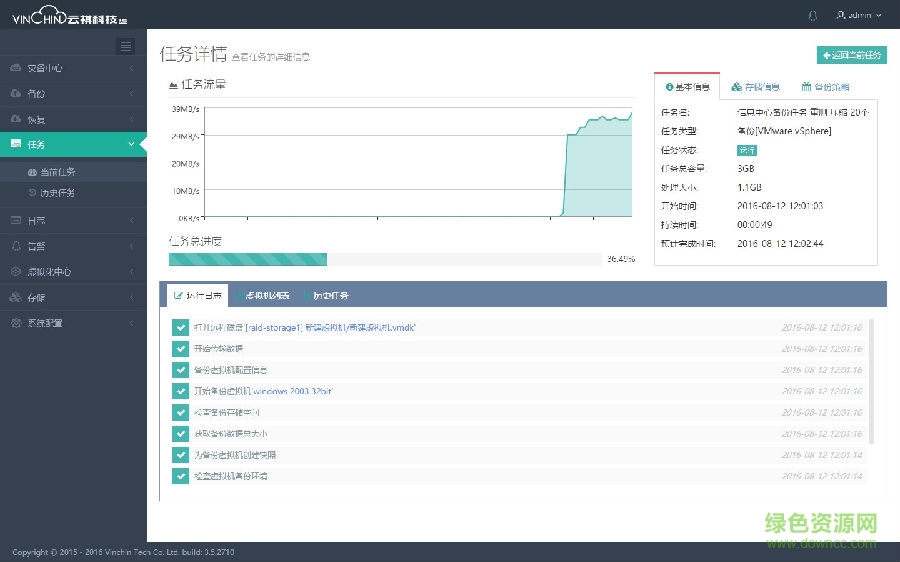This screenshot has height=562, width=900.
Task: Open the notification bell in header
Action: 812,15
